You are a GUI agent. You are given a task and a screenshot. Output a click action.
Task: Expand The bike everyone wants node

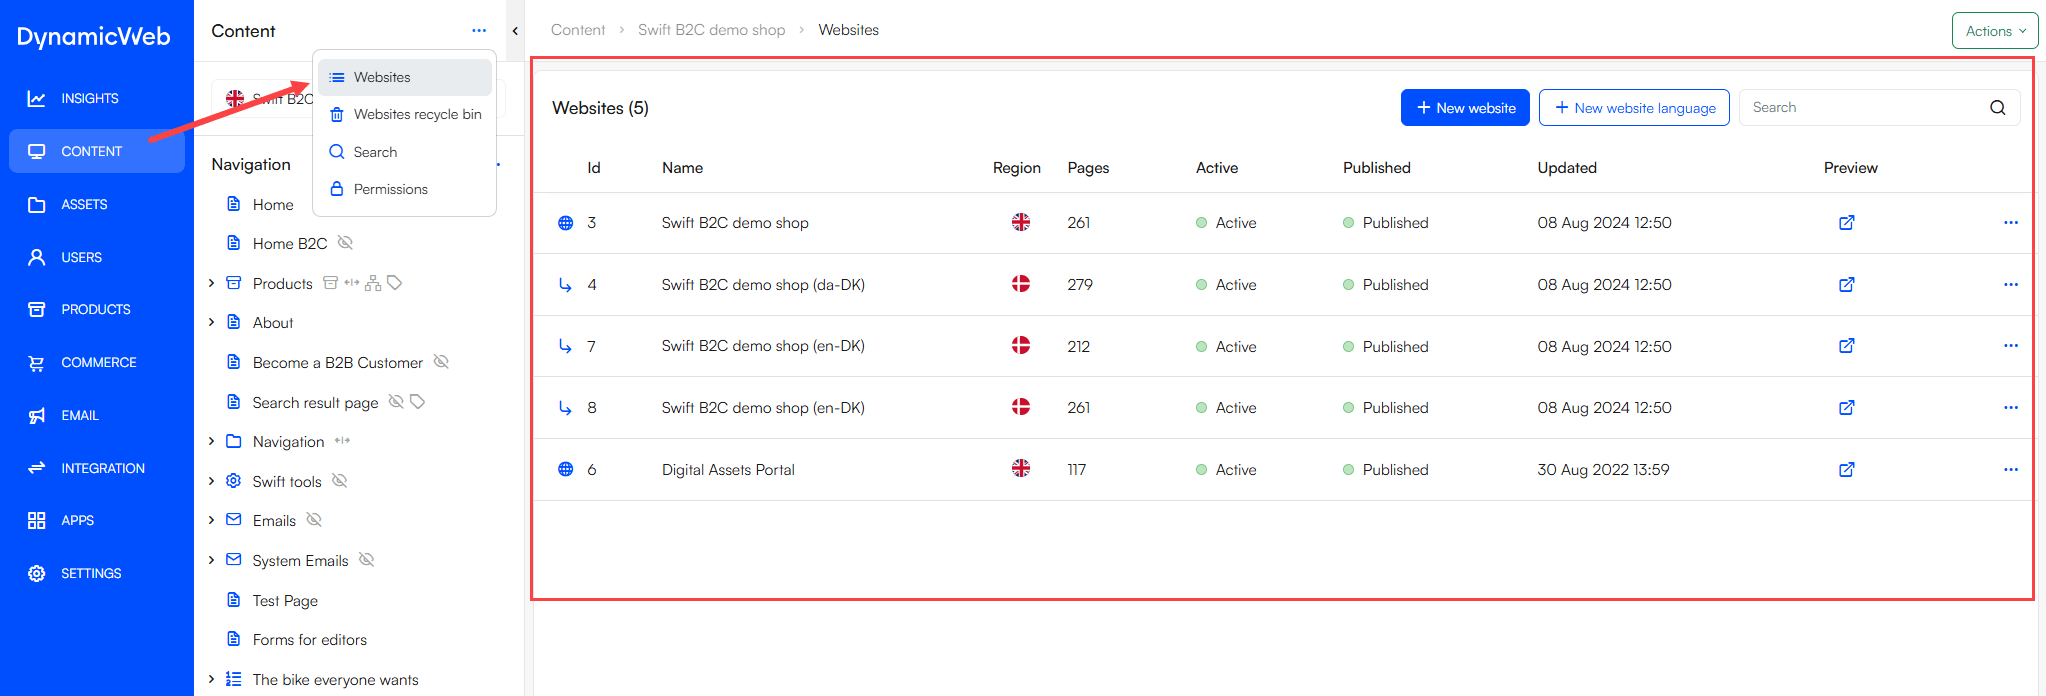pyautogui.click(x=211, y=679)
